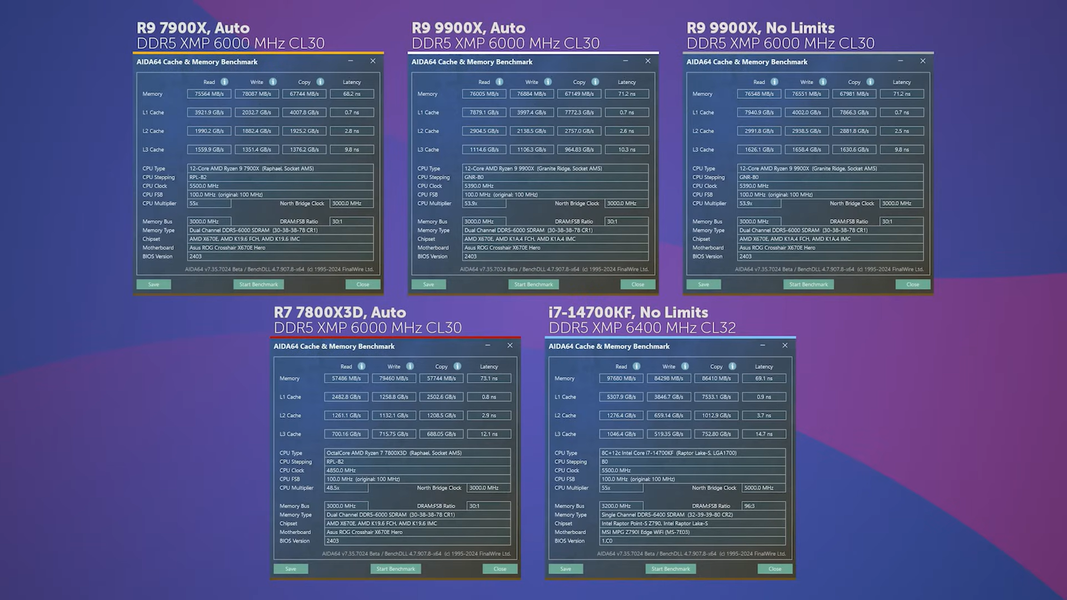
Task: Click North Bridge Clock value "5000.0 MHz"
Action: [764, 488]
